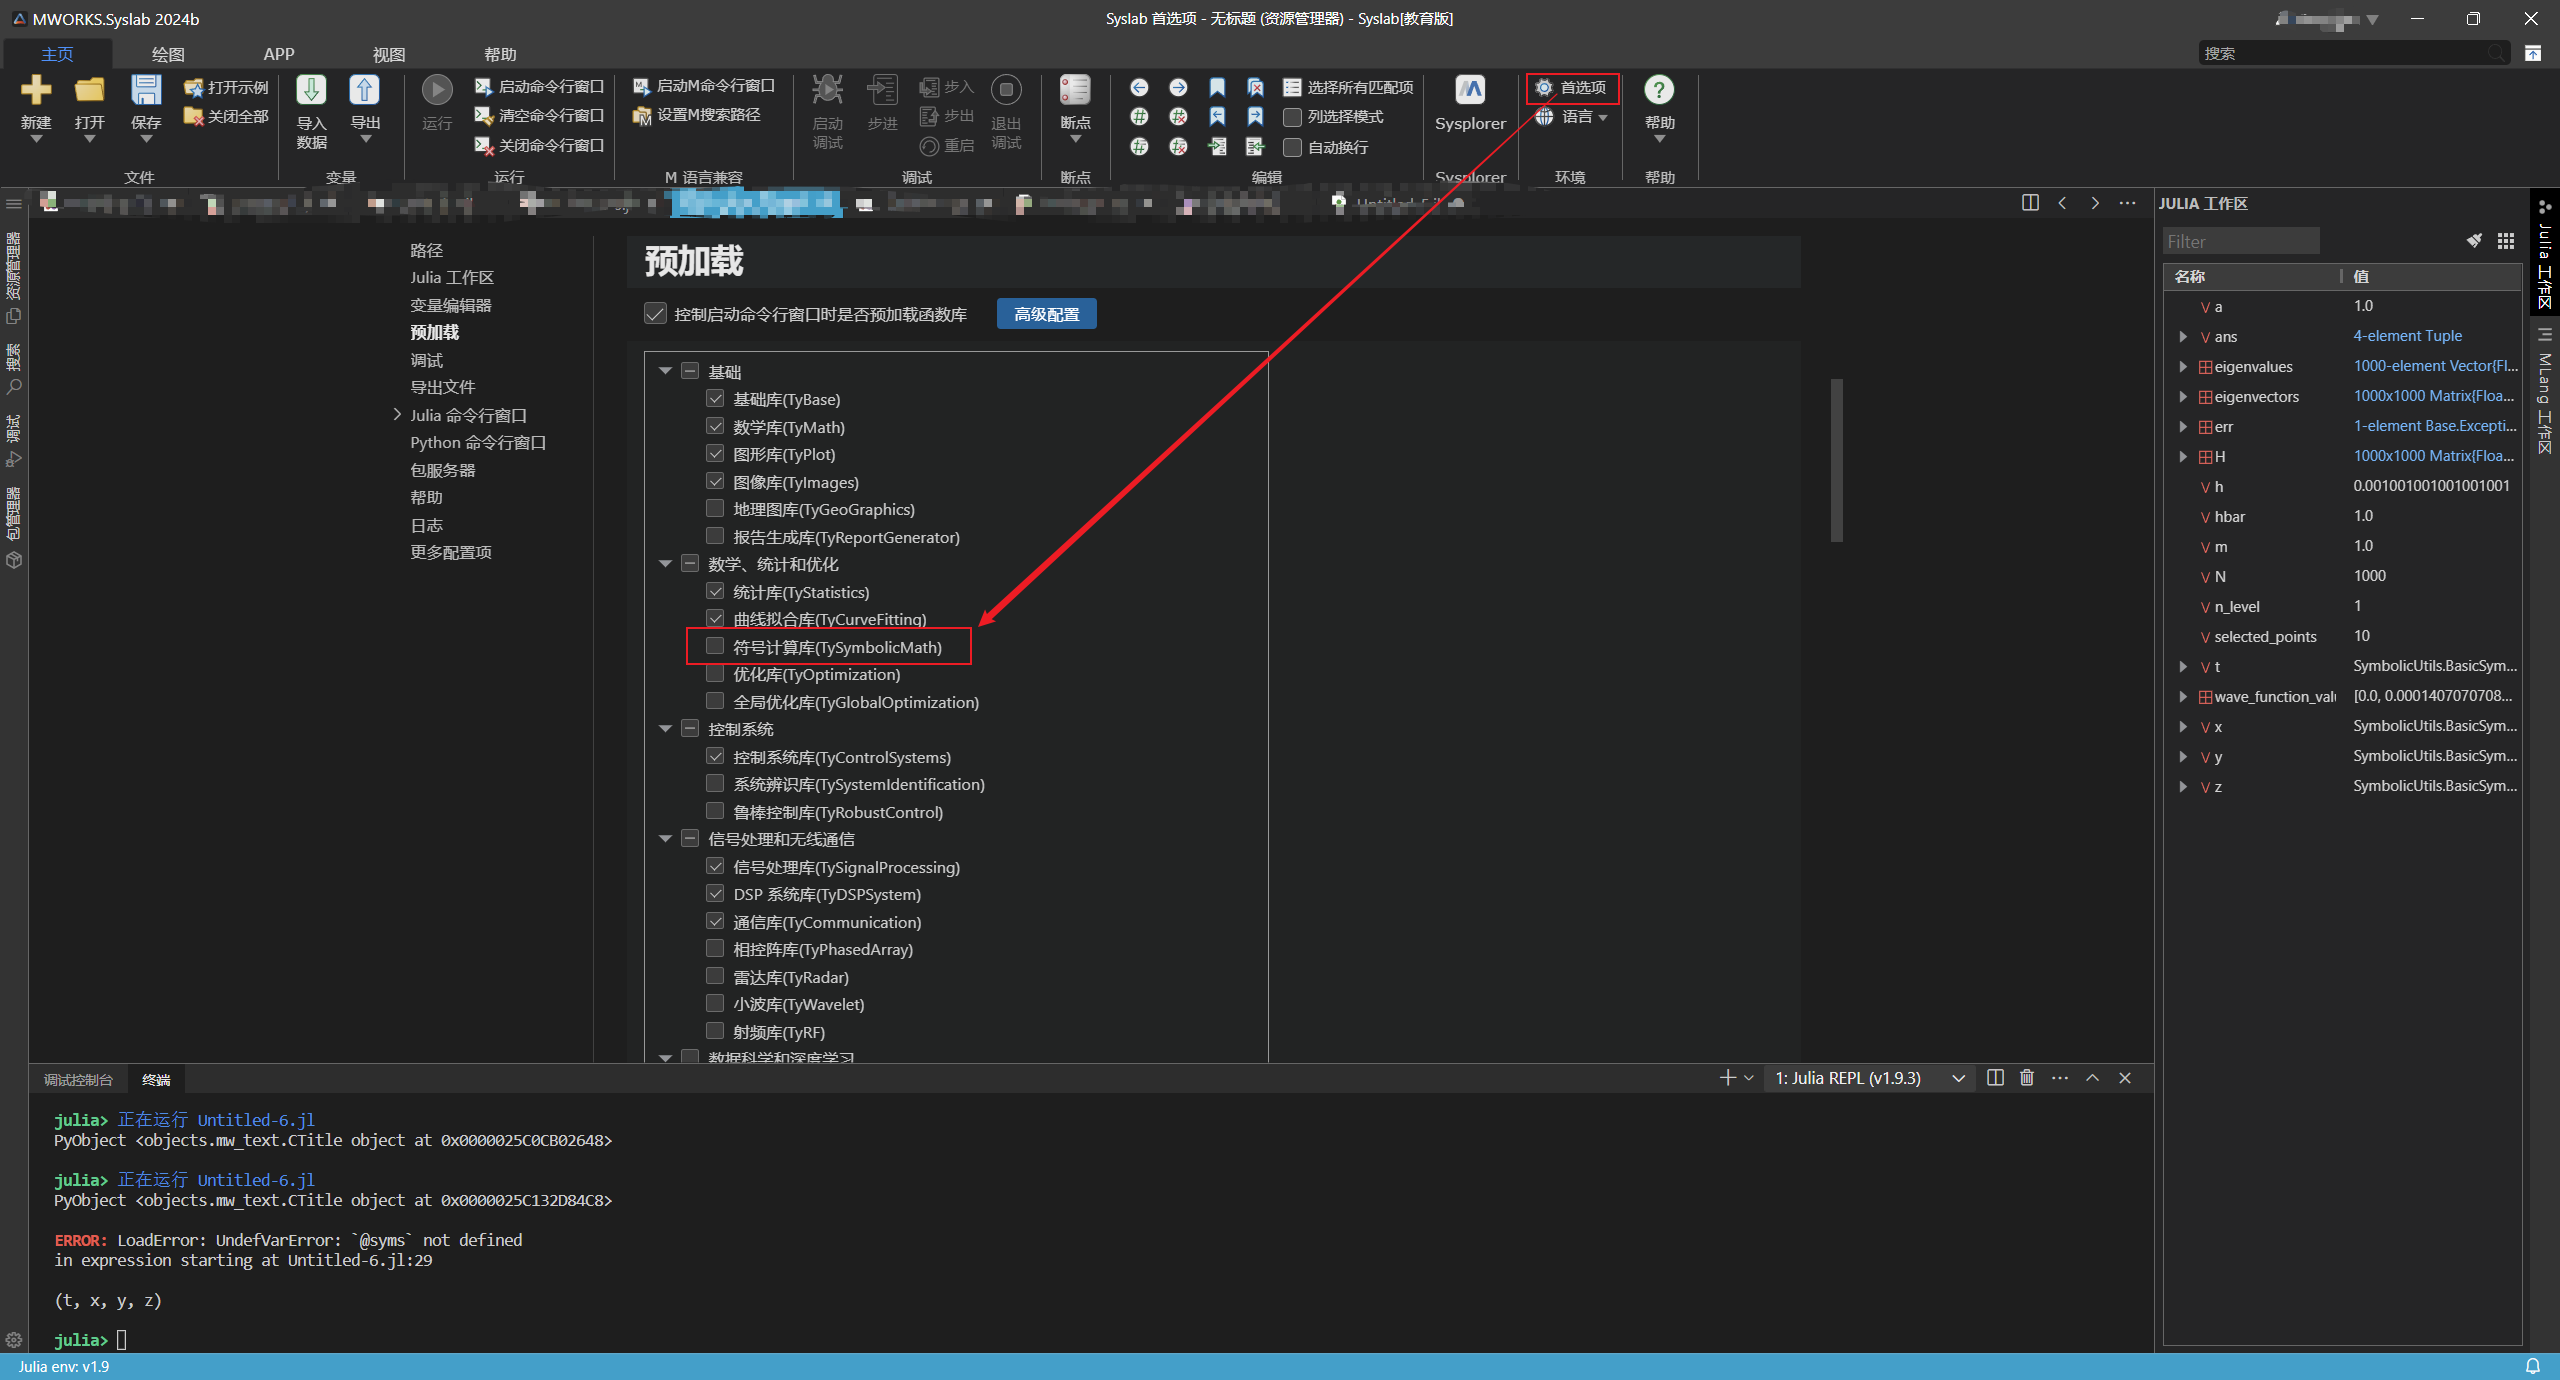The height and width of the screenshot is (1380, 2560).
Task: Click 关闭命令行窗口 in the ribbon
Action: click(540, 146)
